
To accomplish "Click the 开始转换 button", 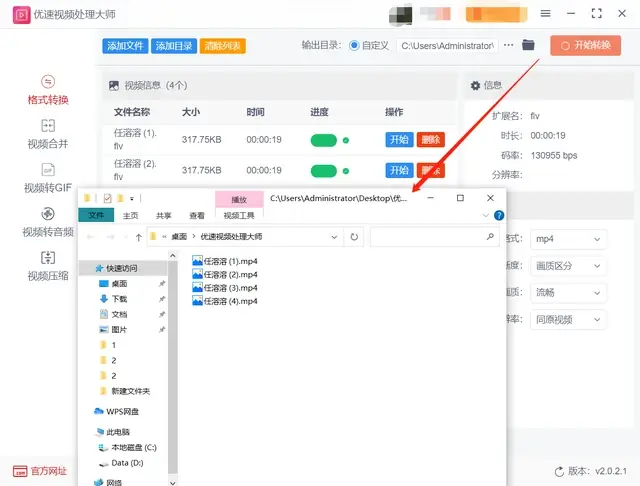I will click(586, 45).
